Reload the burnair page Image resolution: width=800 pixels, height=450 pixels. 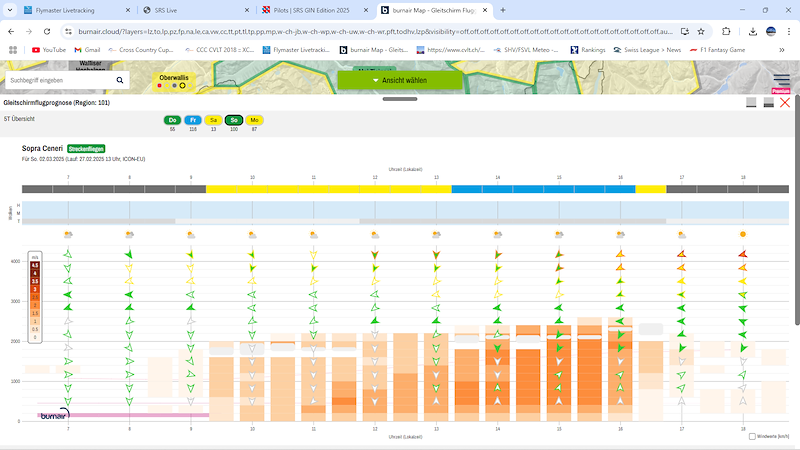[47, 32]
